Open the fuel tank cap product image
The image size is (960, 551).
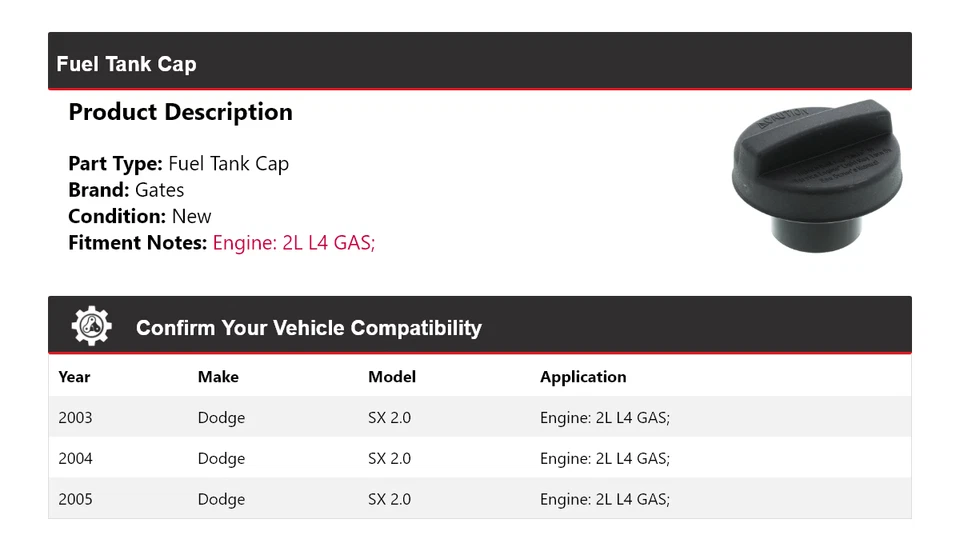[x=817, y=175]
